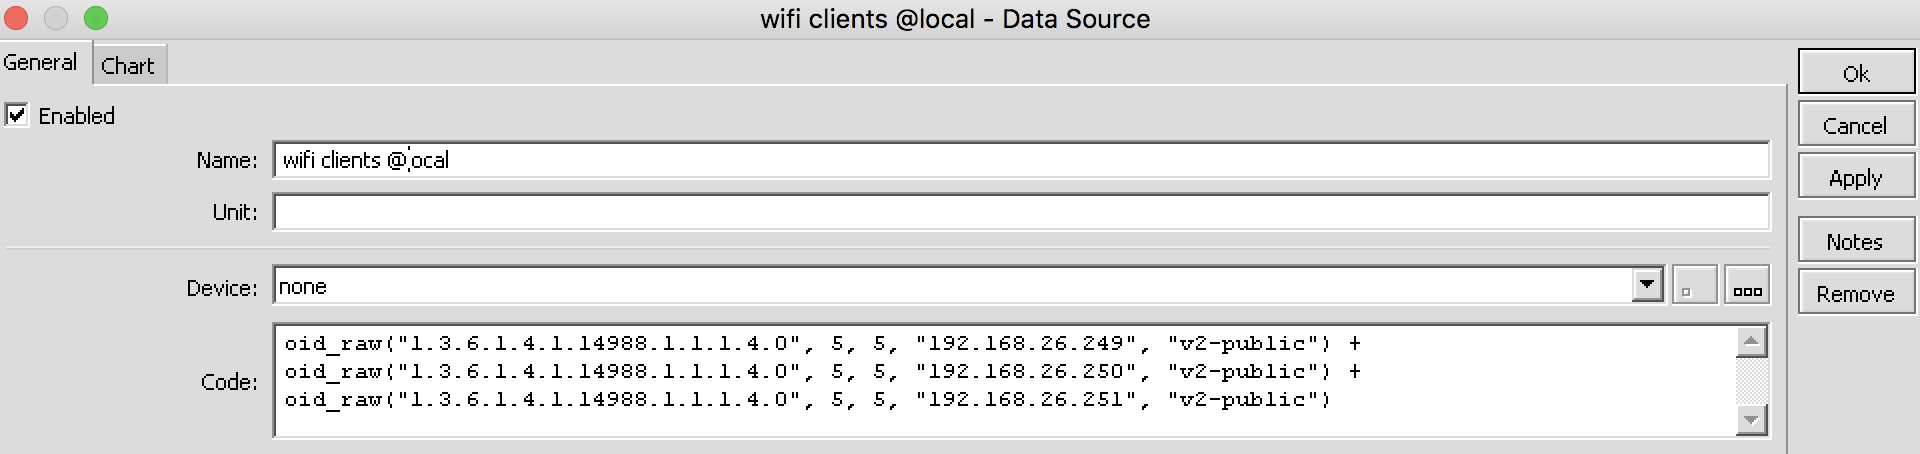Click the Device combo box field

[x=950, y=287]
